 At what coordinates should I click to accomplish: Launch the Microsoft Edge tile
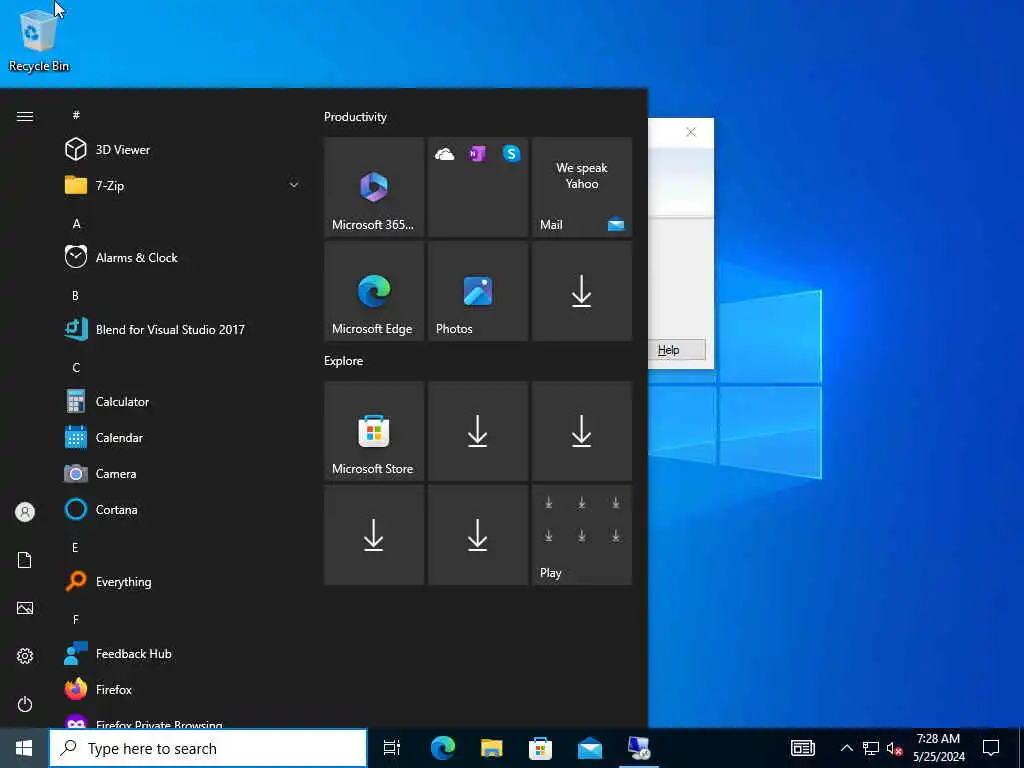374,291
